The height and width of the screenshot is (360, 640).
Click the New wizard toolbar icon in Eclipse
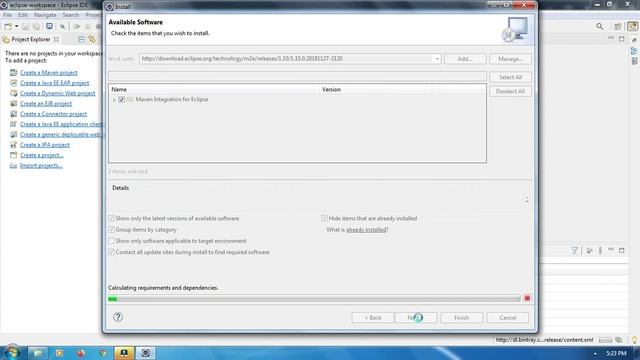point(8,27)
